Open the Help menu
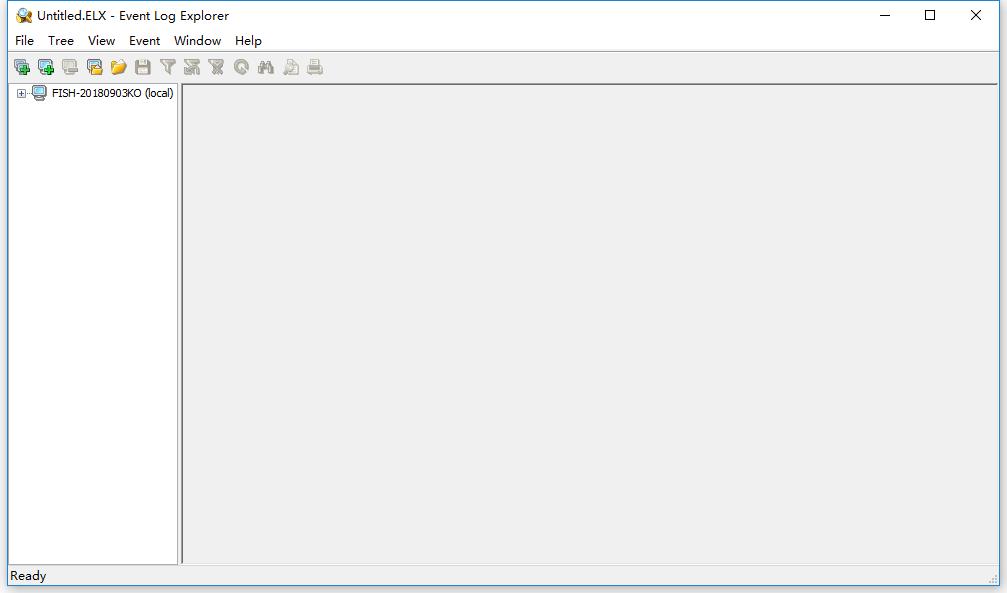The width and height of the screenshot is (1007, 593). (x=248, y=40)
